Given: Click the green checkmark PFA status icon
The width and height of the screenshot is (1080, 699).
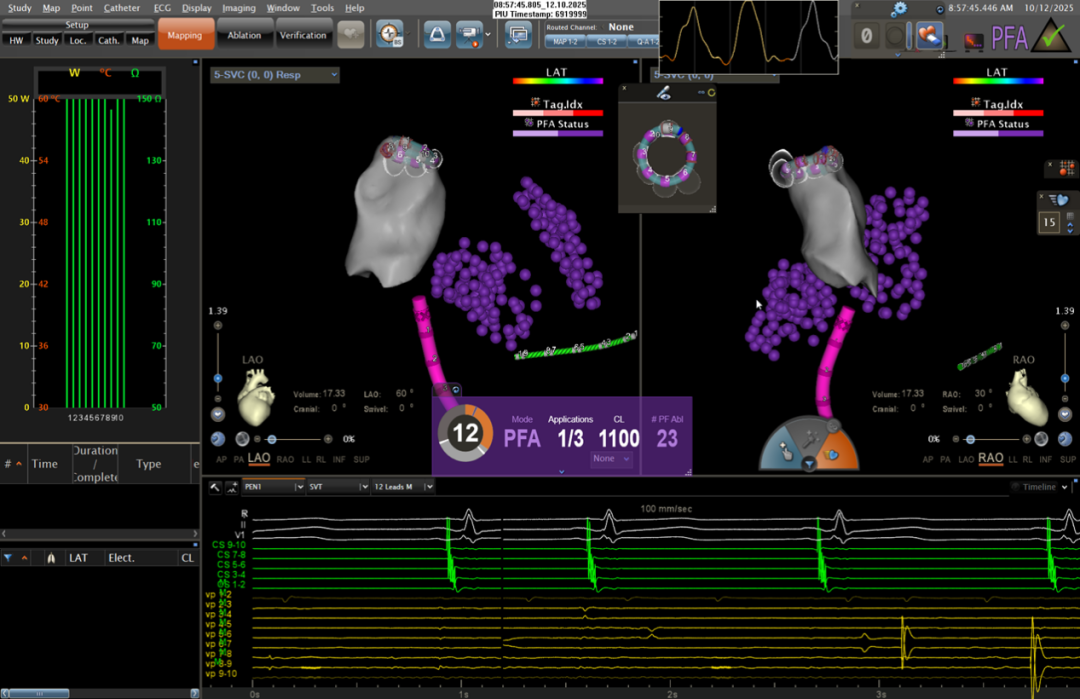Looking at the screenshot, I should (x=1051, y=36).
